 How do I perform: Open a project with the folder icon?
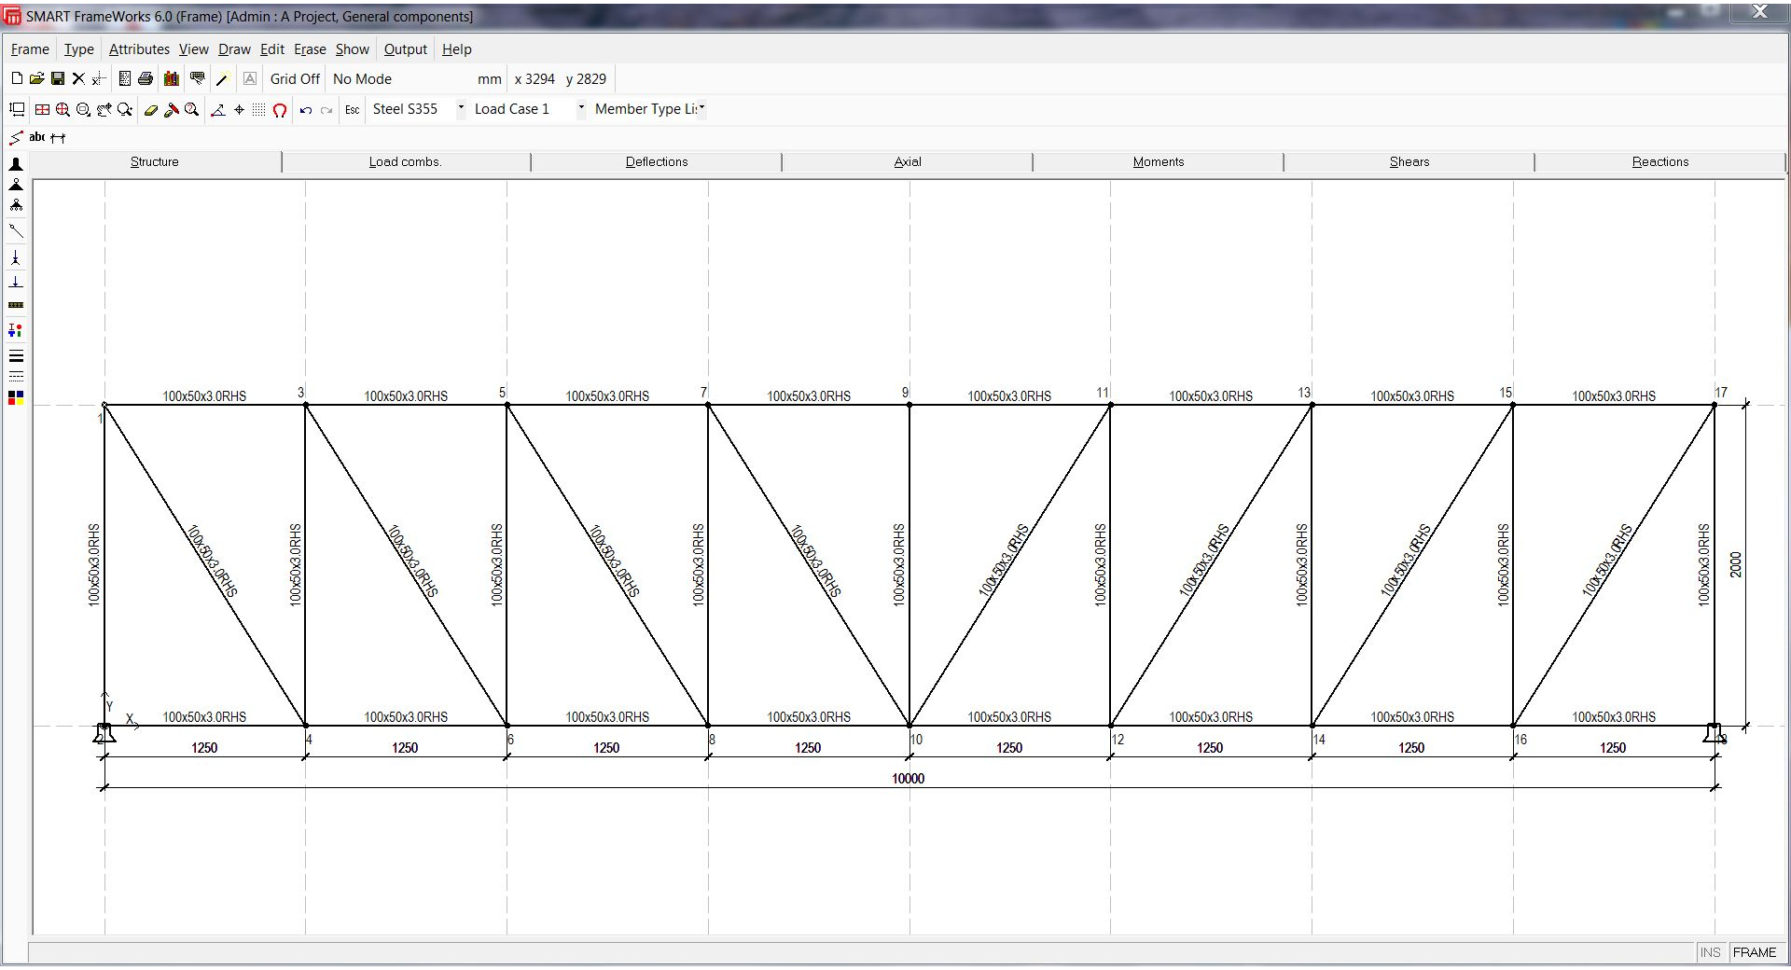click(38, 78)
